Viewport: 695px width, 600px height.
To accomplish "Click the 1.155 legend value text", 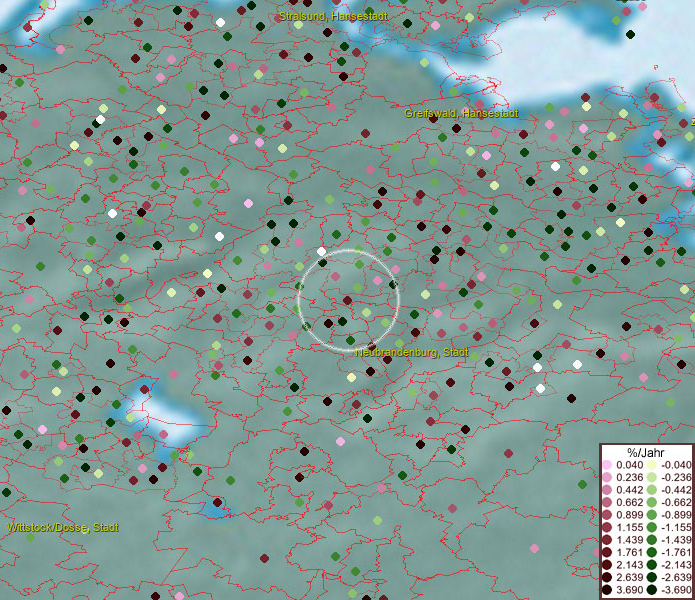I will 629,527.
